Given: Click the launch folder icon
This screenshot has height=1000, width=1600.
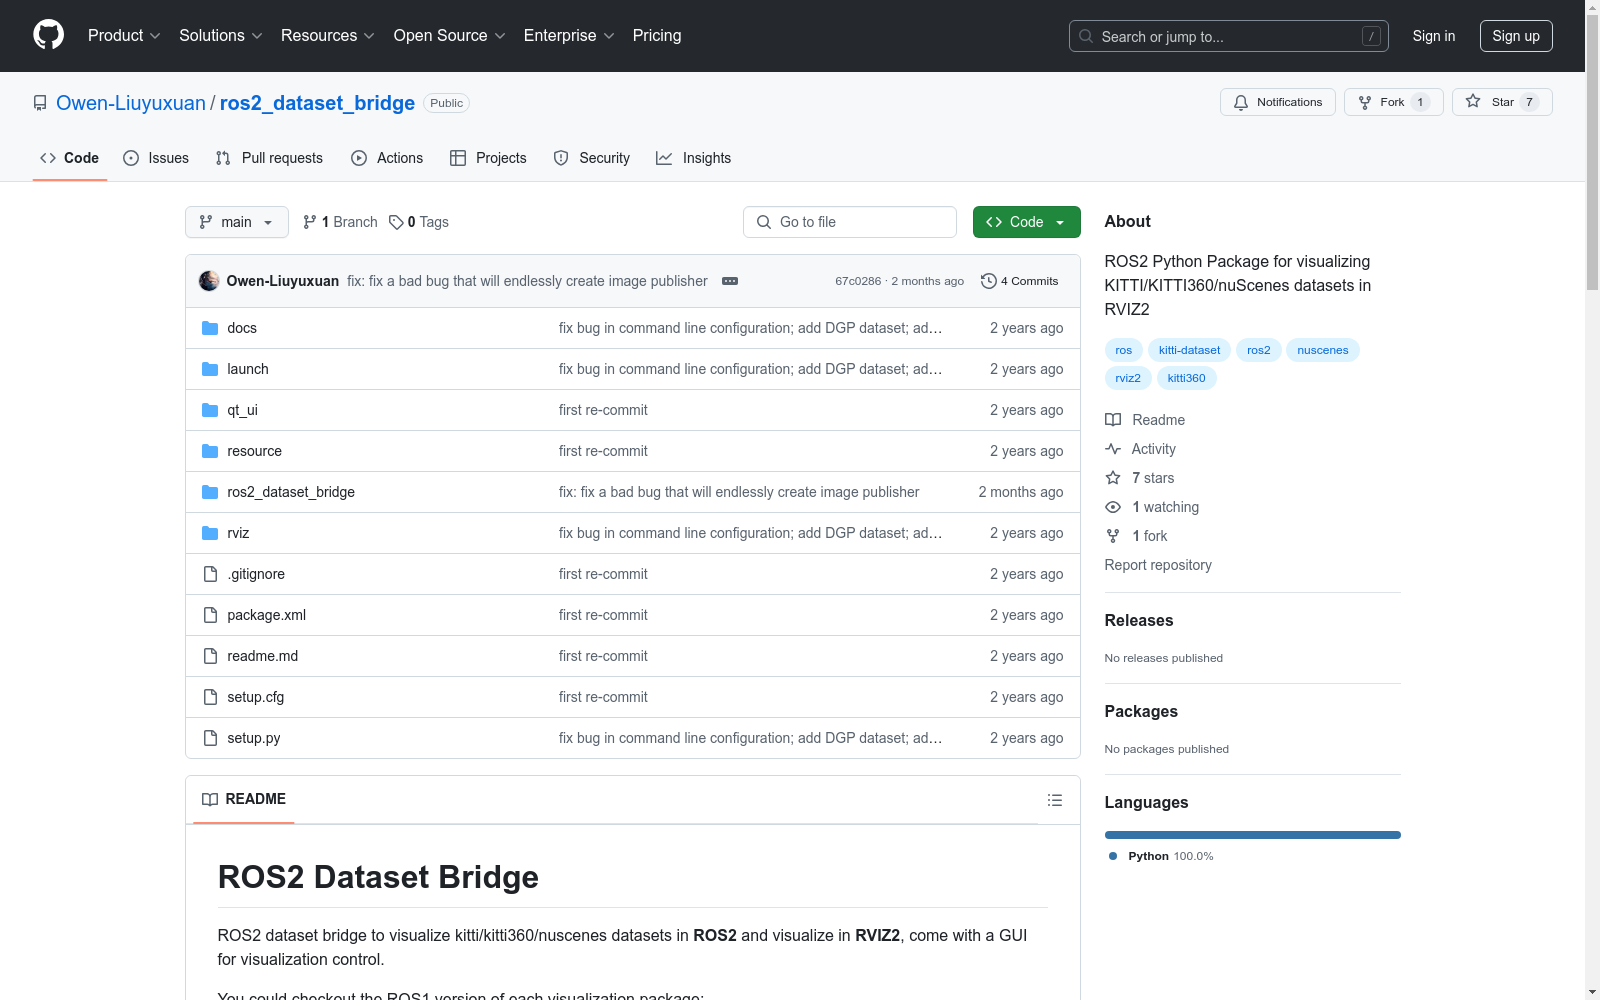Looking at the screenshot, I should 210,369.
